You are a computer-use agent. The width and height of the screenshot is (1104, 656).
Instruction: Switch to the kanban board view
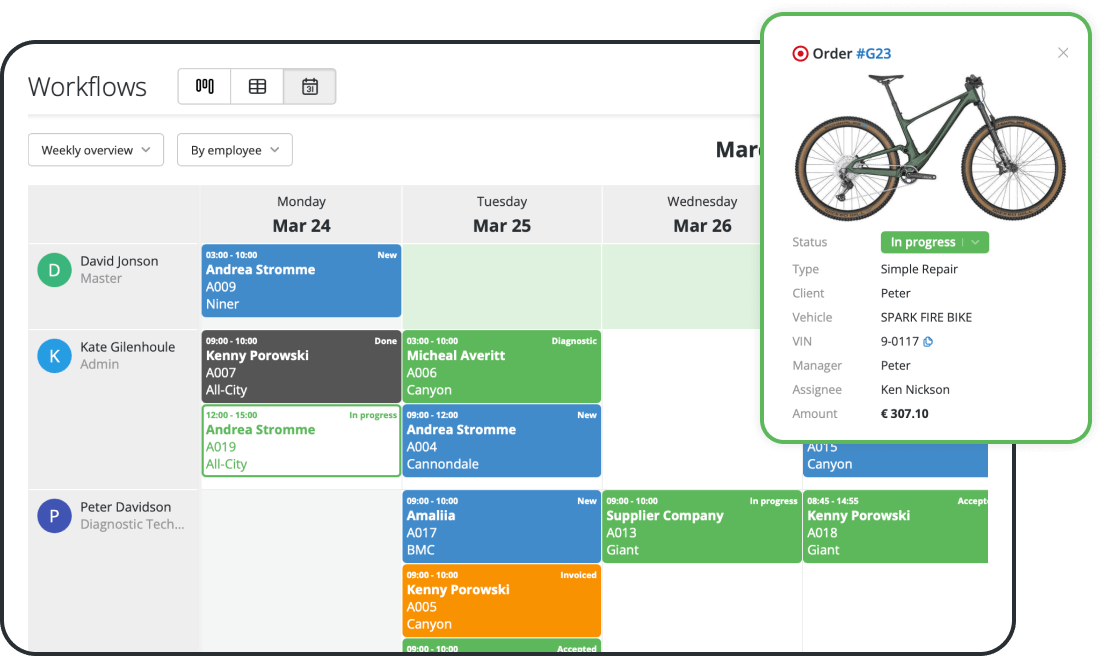point(205,87)
